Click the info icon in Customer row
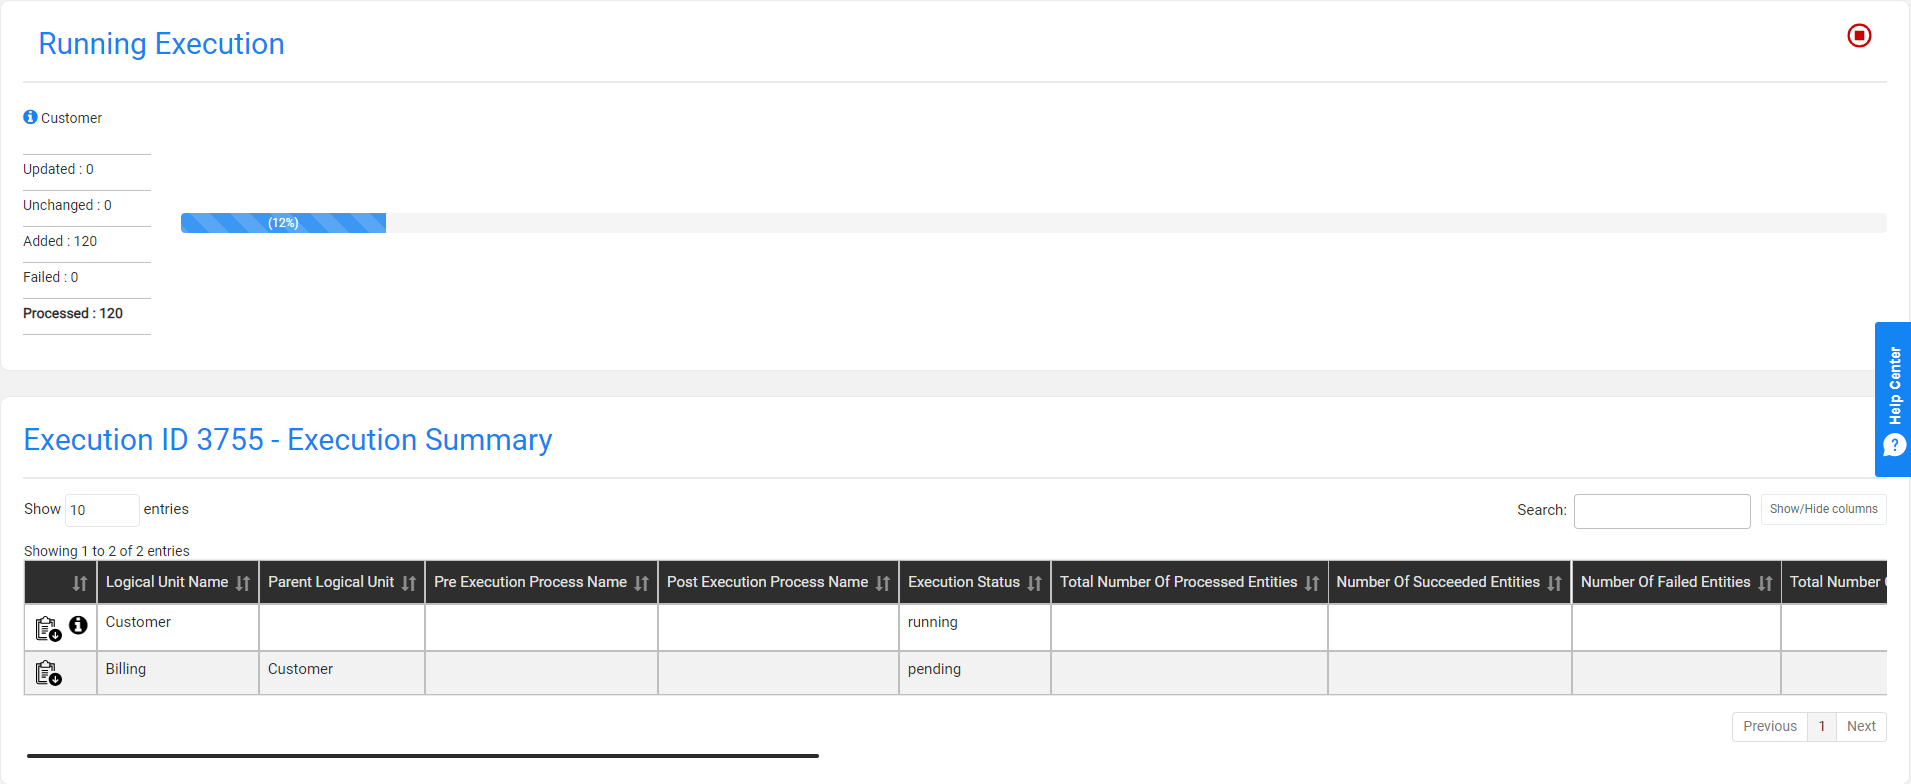 (78, 625)
